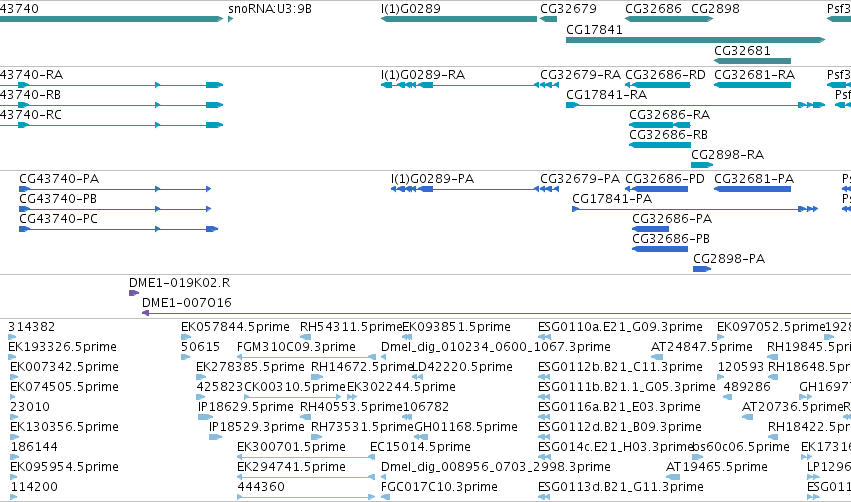Select transcript 43740-RB
Viewport: 851px width, 502px height.
tap(111, 105)
